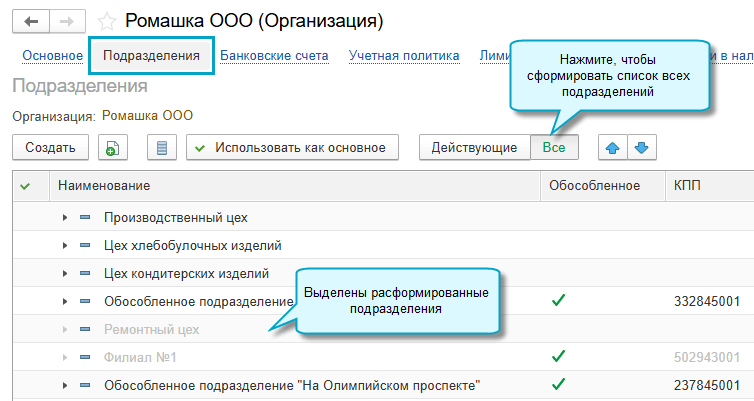
Task: Switch to the Подразделения tab
Action: [x=151, y=56]
